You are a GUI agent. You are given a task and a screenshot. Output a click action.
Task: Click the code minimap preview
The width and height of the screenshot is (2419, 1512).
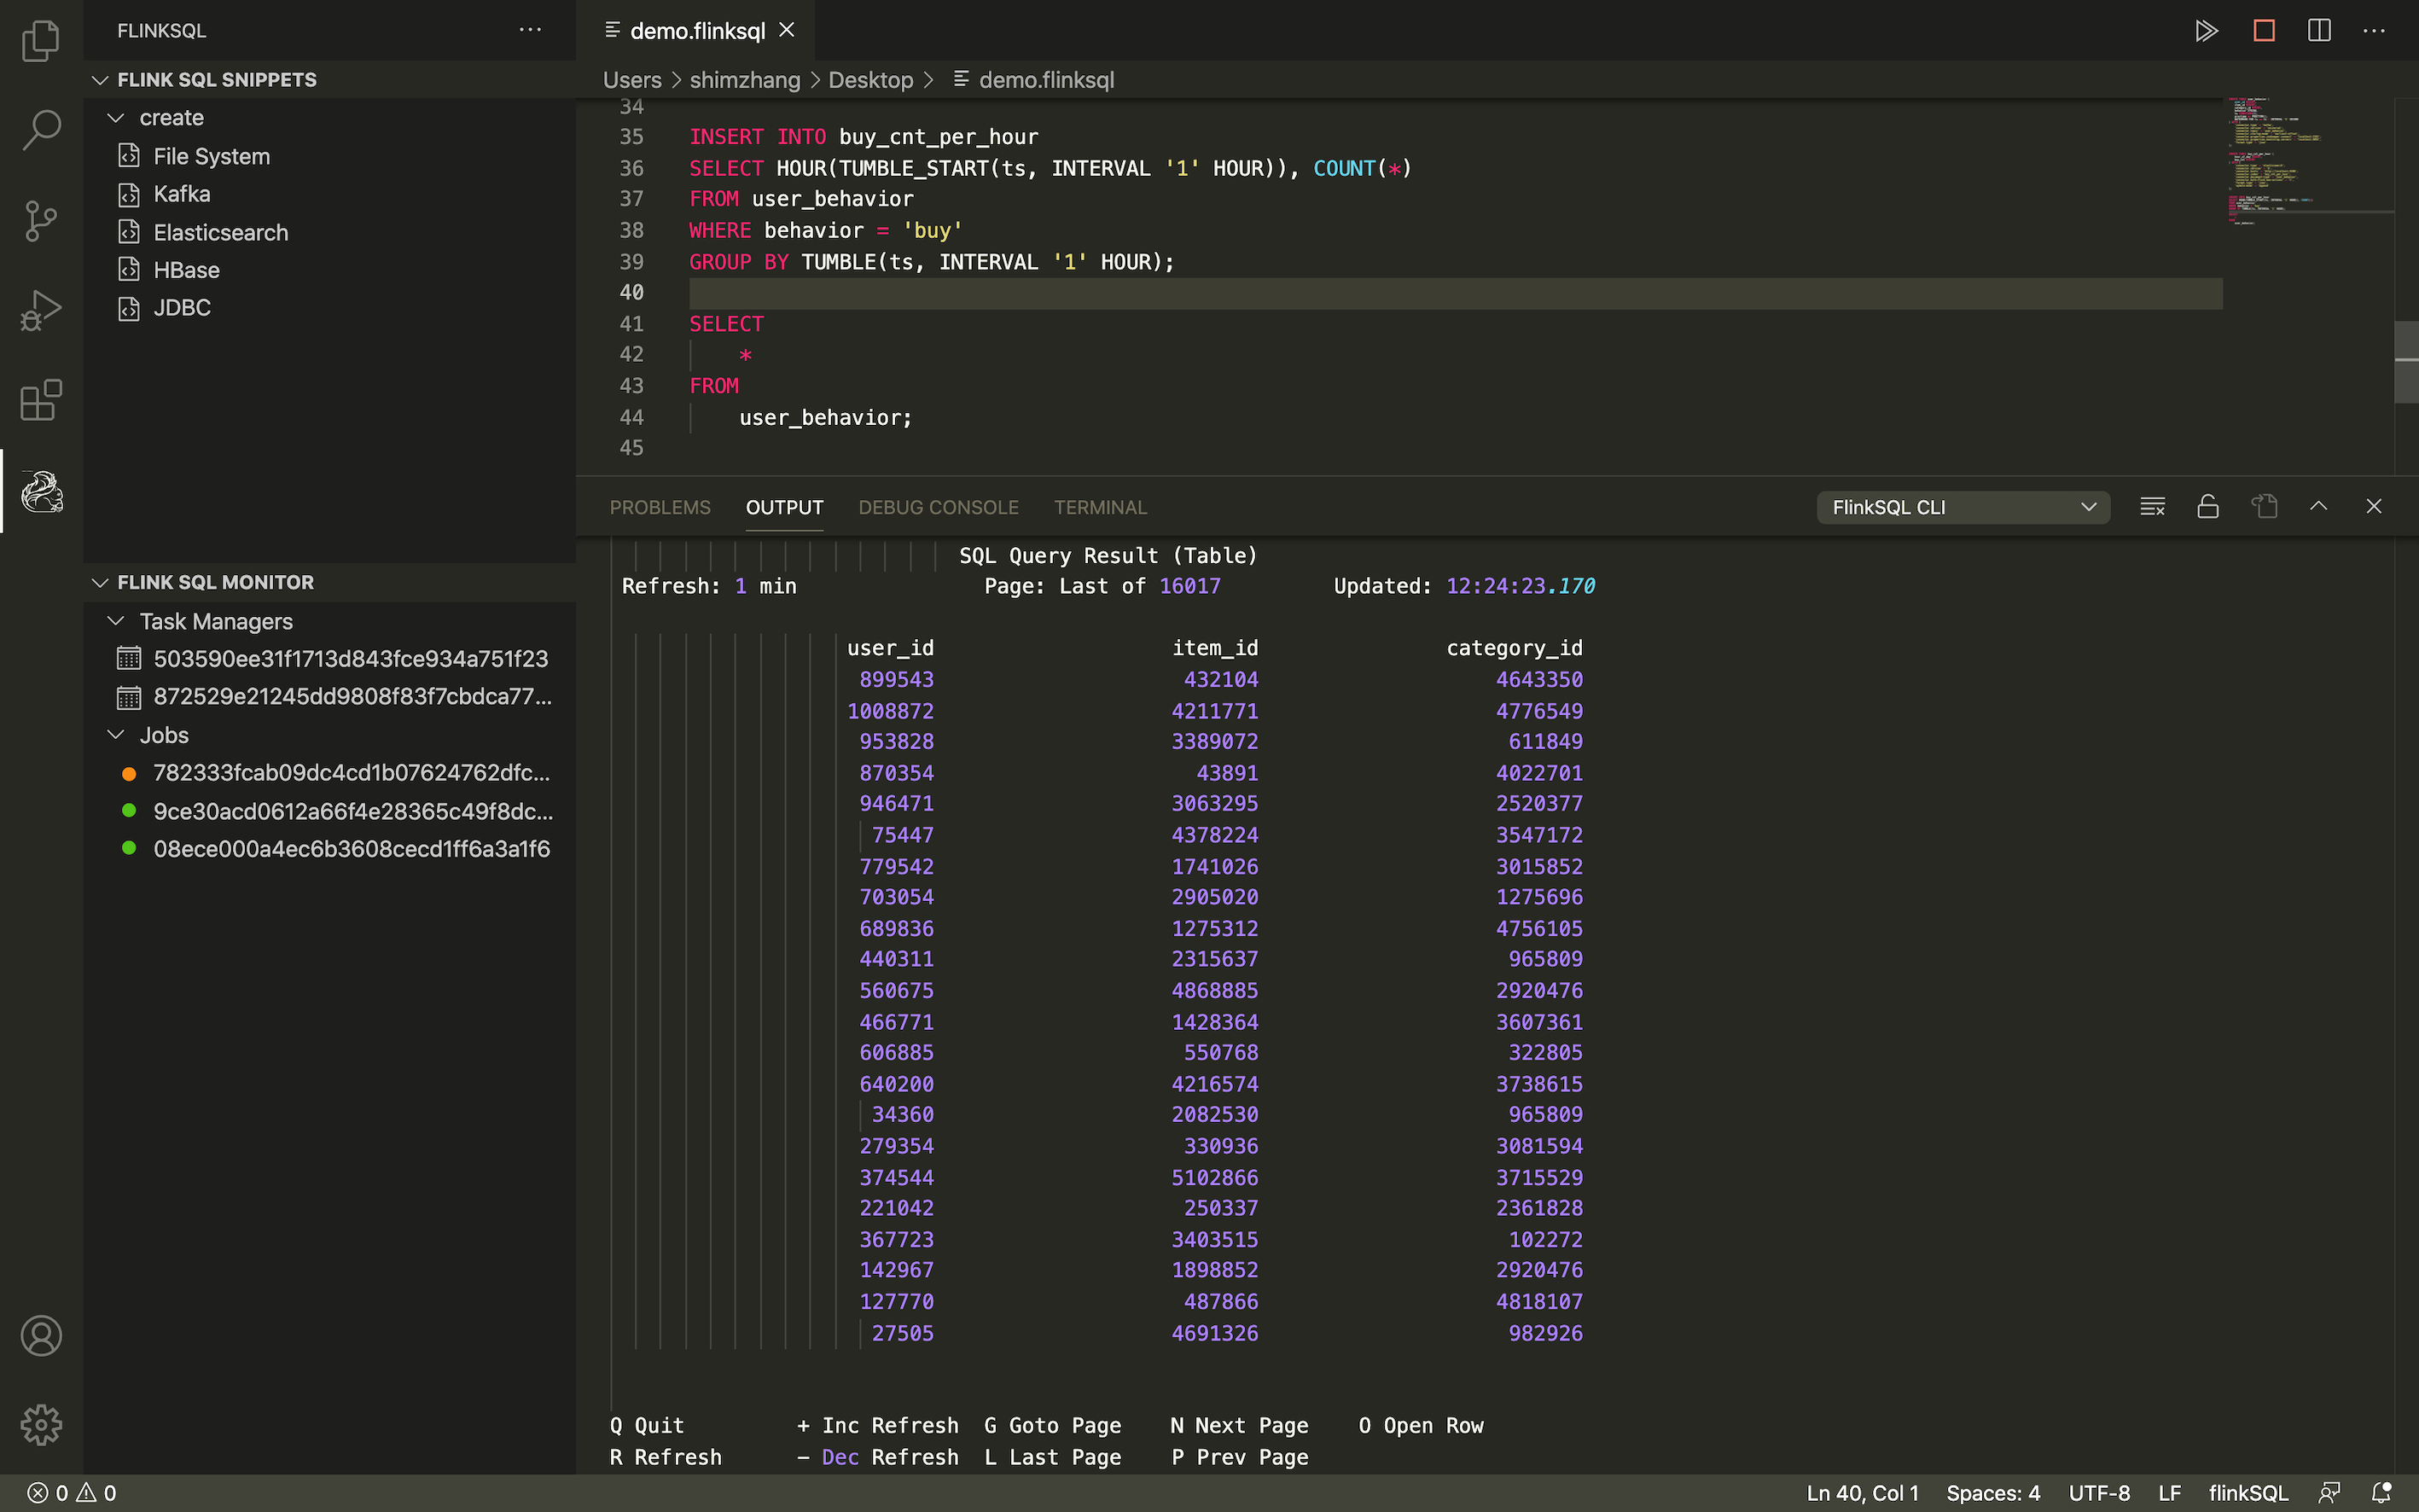(x=2308, y=162)
